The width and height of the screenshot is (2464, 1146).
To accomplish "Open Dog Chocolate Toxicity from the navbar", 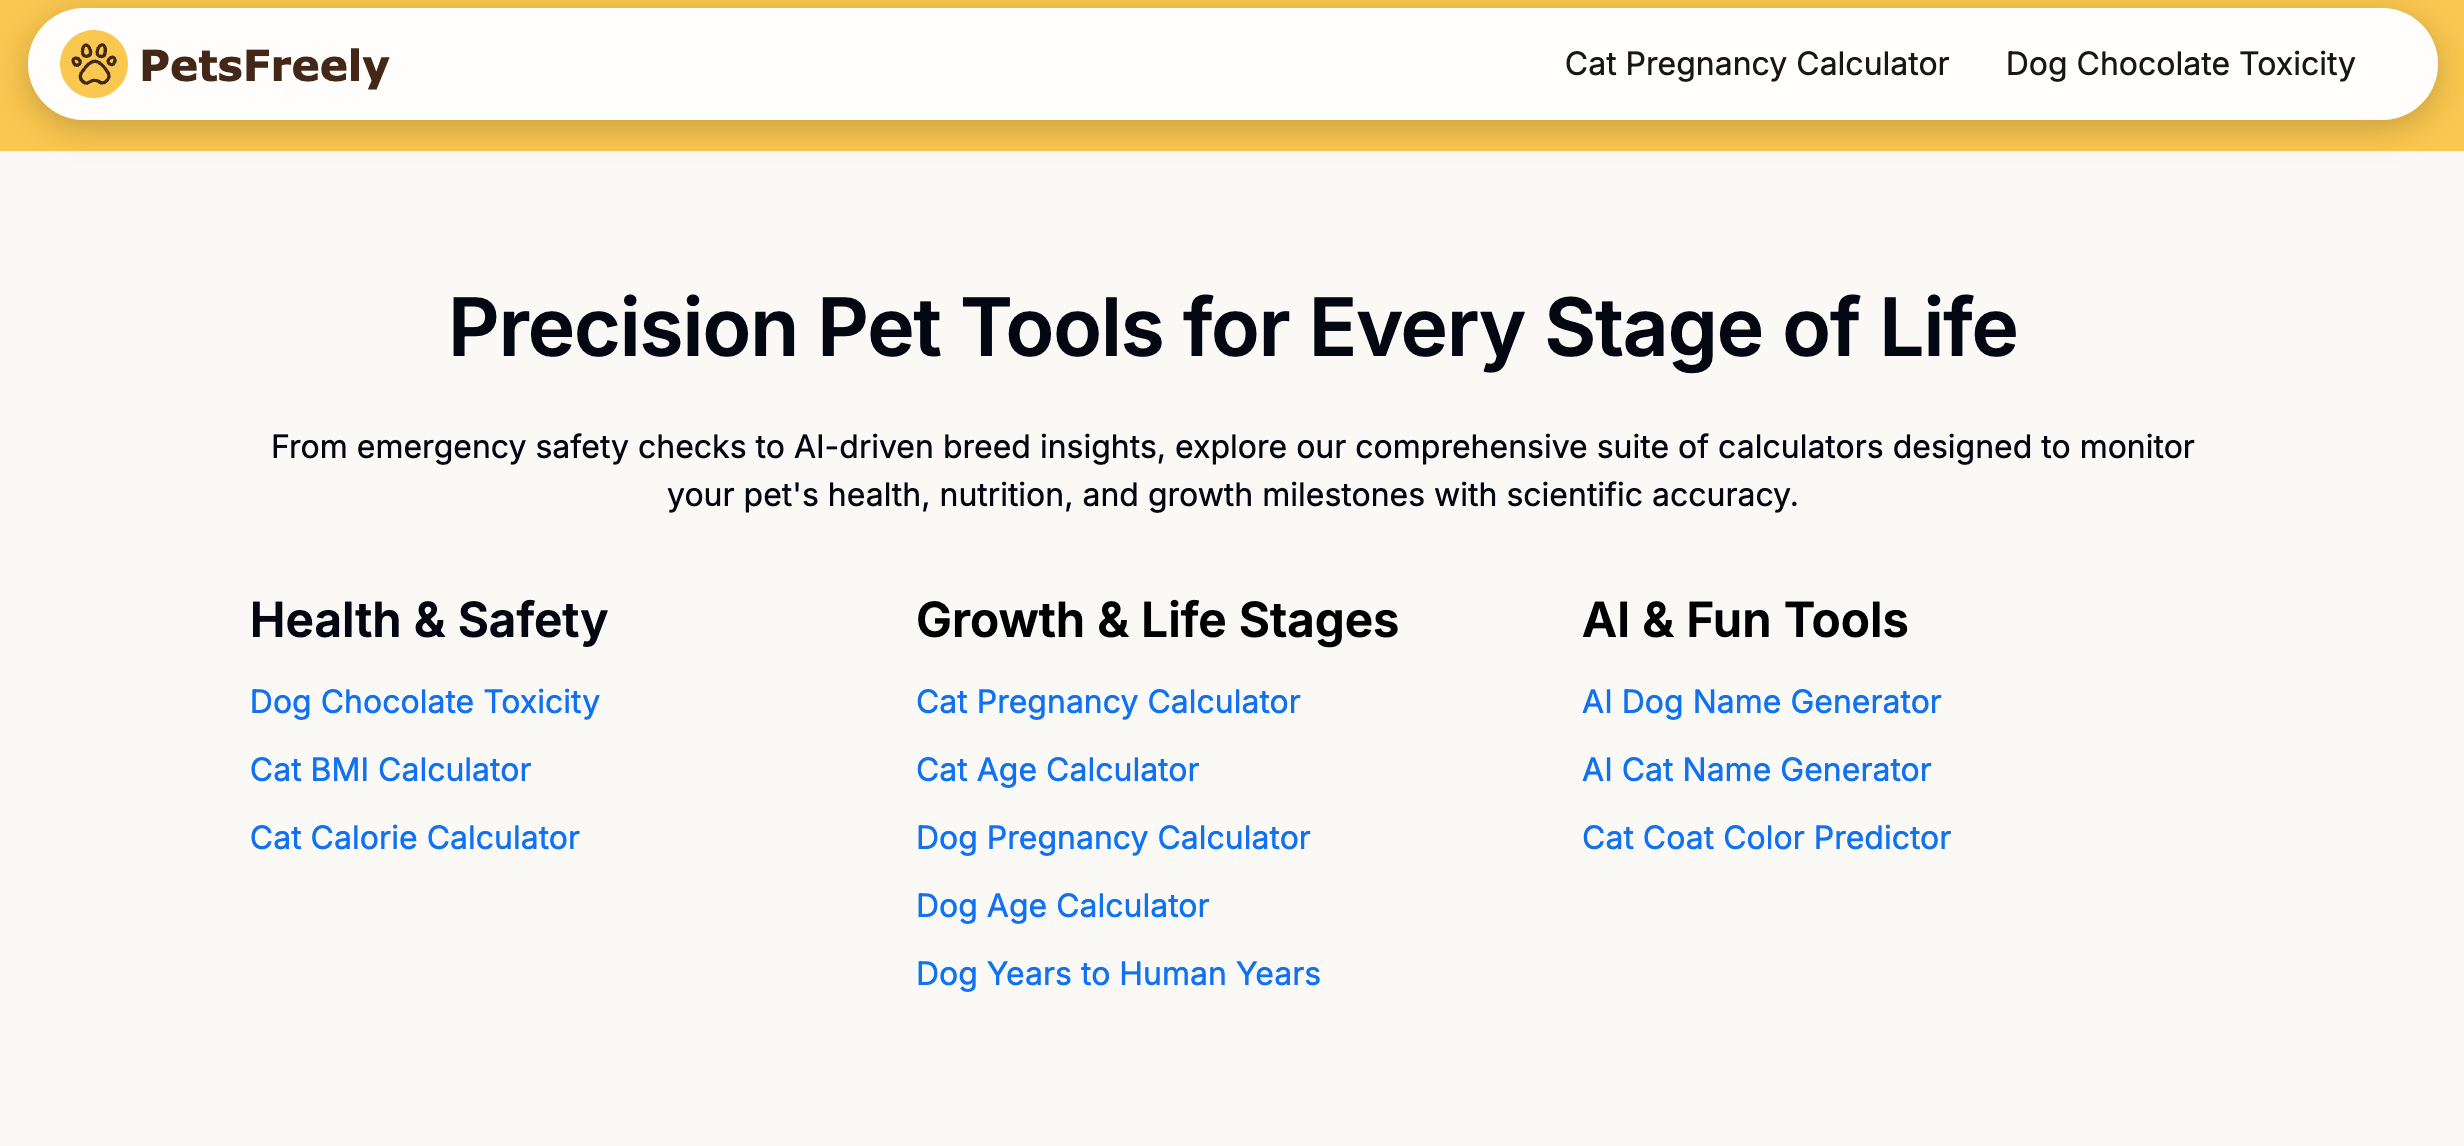I will (x=2180, y=63).
